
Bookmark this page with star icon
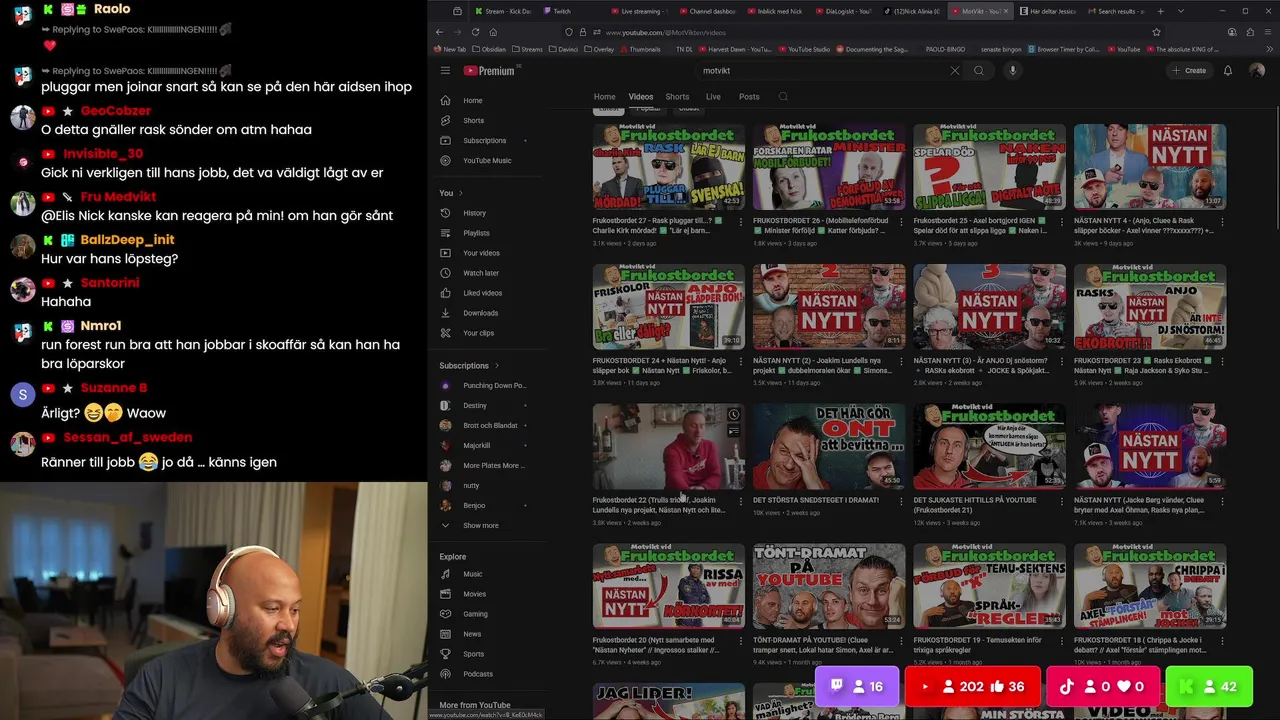[1156, 32]
